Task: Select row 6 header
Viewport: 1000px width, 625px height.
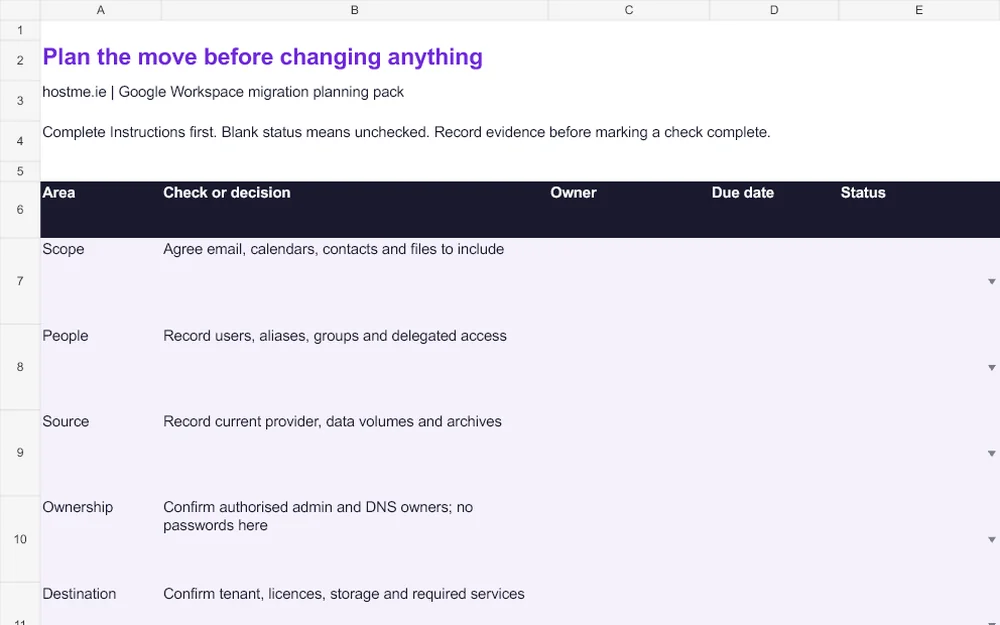Action: [x=20, y=209]
